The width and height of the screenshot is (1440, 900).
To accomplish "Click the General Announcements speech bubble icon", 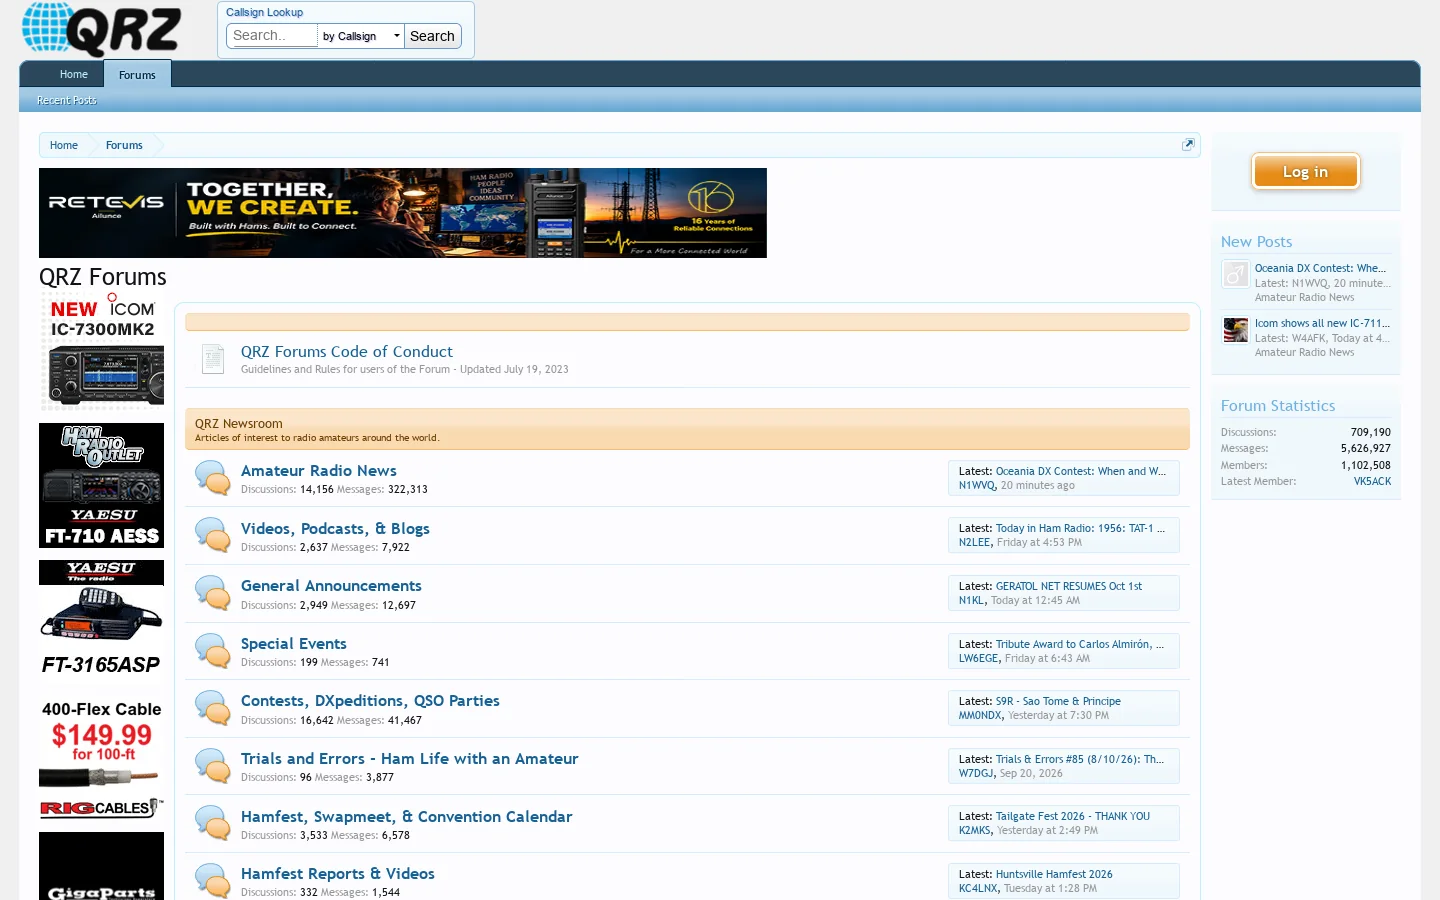I will [212, 594].
